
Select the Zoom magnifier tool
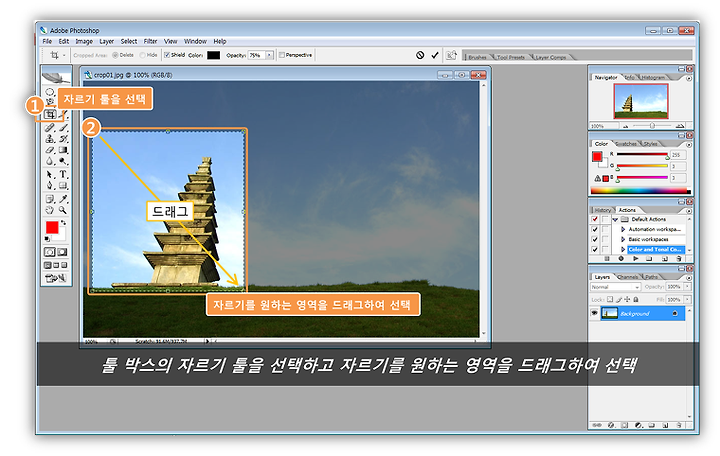tap(63, 210)
